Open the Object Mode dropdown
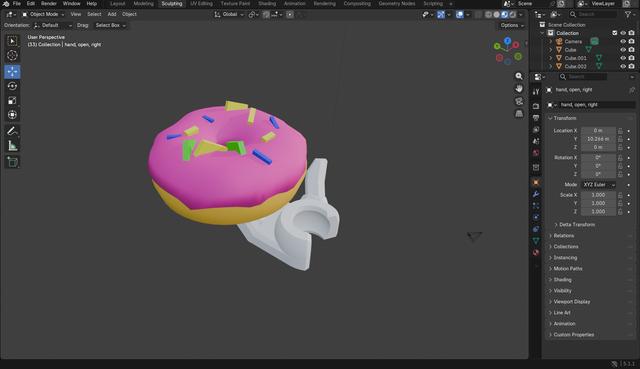640x369 pixels. pyautogui.click(x=43, y=14)
